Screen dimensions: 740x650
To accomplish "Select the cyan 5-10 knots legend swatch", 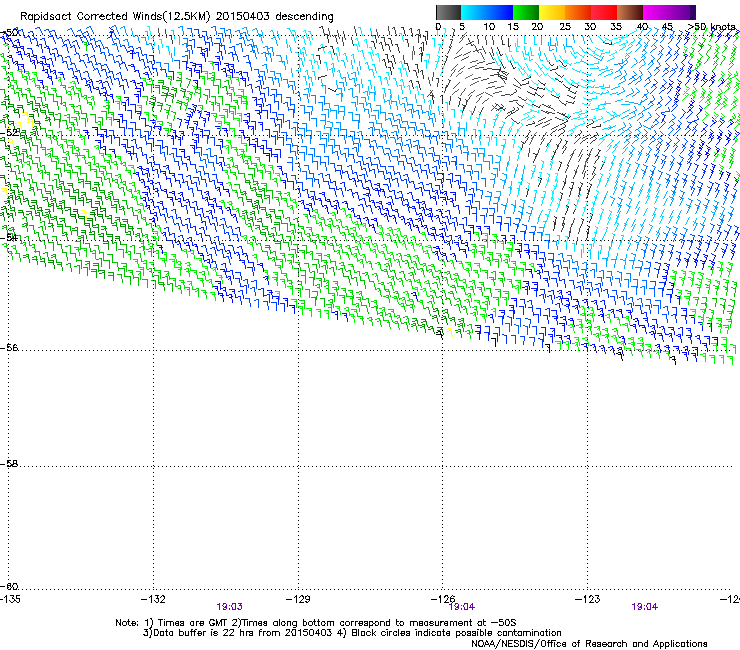I will pyautogui.click(x=474, y=12).
